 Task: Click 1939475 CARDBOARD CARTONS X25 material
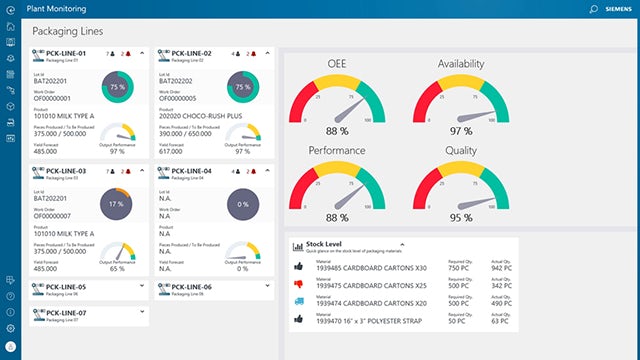click(x=371, y=286)
